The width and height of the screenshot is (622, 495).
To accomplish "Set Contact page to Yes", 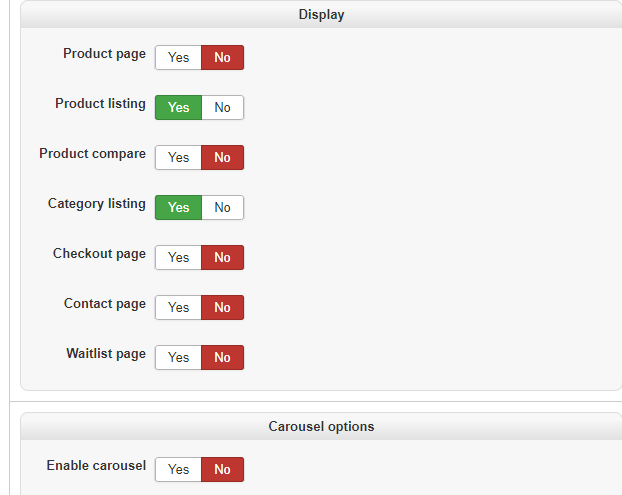I will (178, 308).
